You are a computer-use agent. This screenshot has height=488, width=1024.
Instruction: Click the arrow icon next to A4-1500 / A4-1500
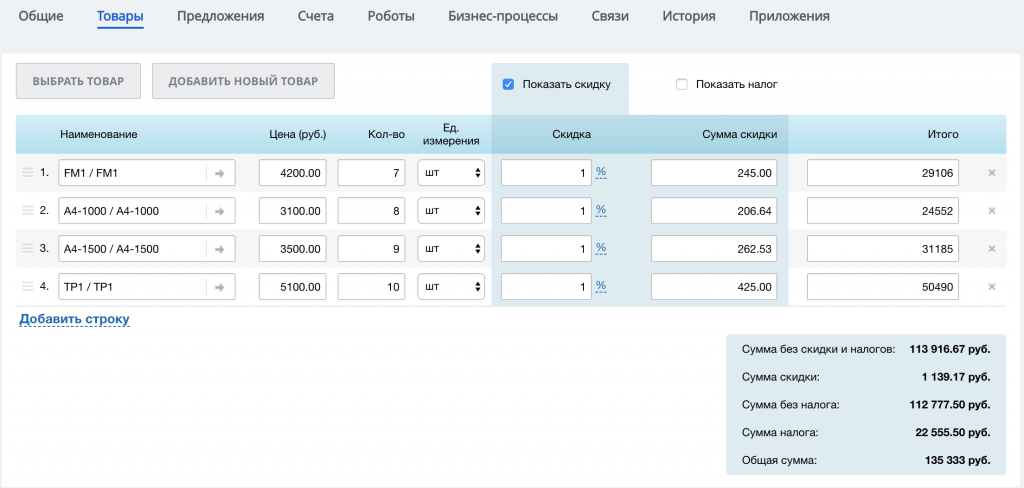[x=220, y=249]
